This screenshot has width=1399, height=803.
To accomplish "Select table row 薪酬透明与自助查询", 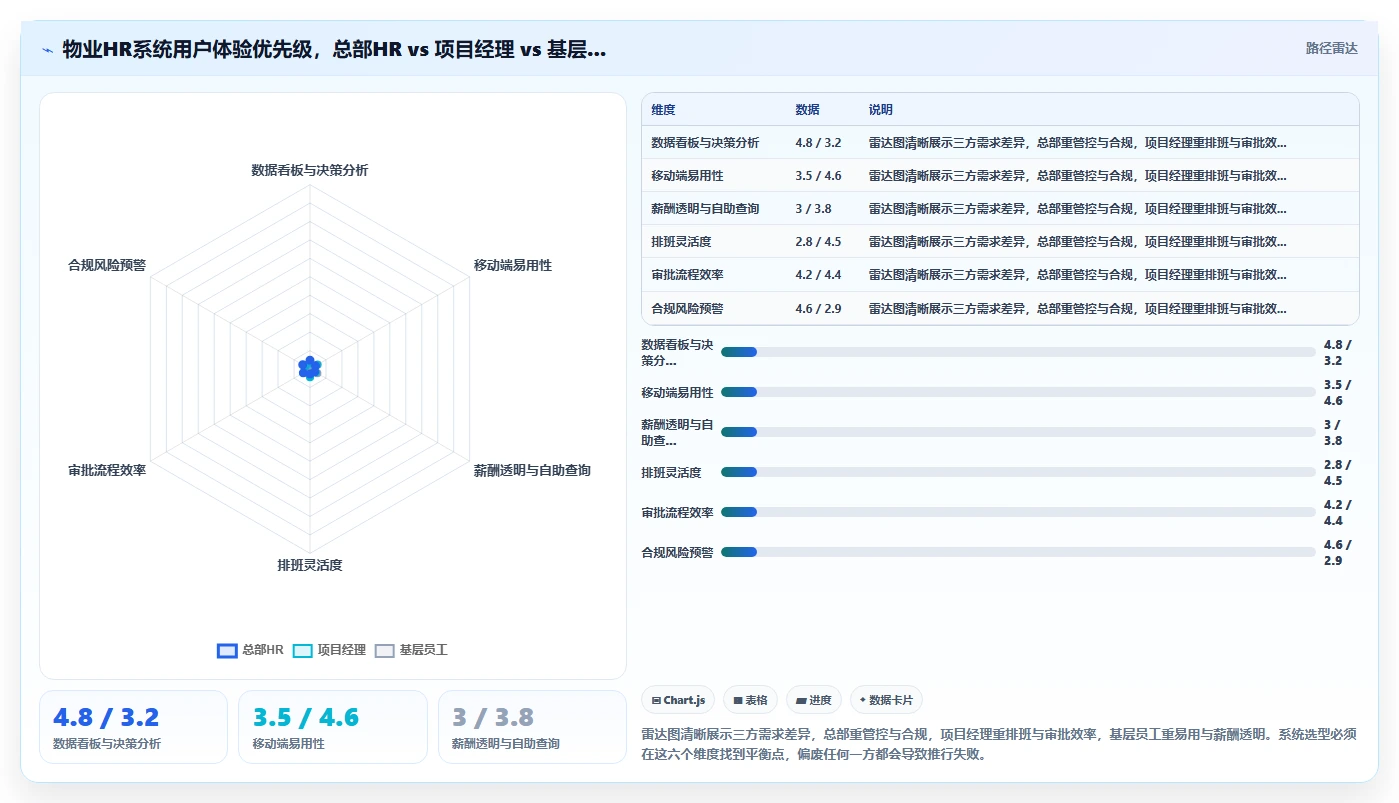I will [1000, 209].
